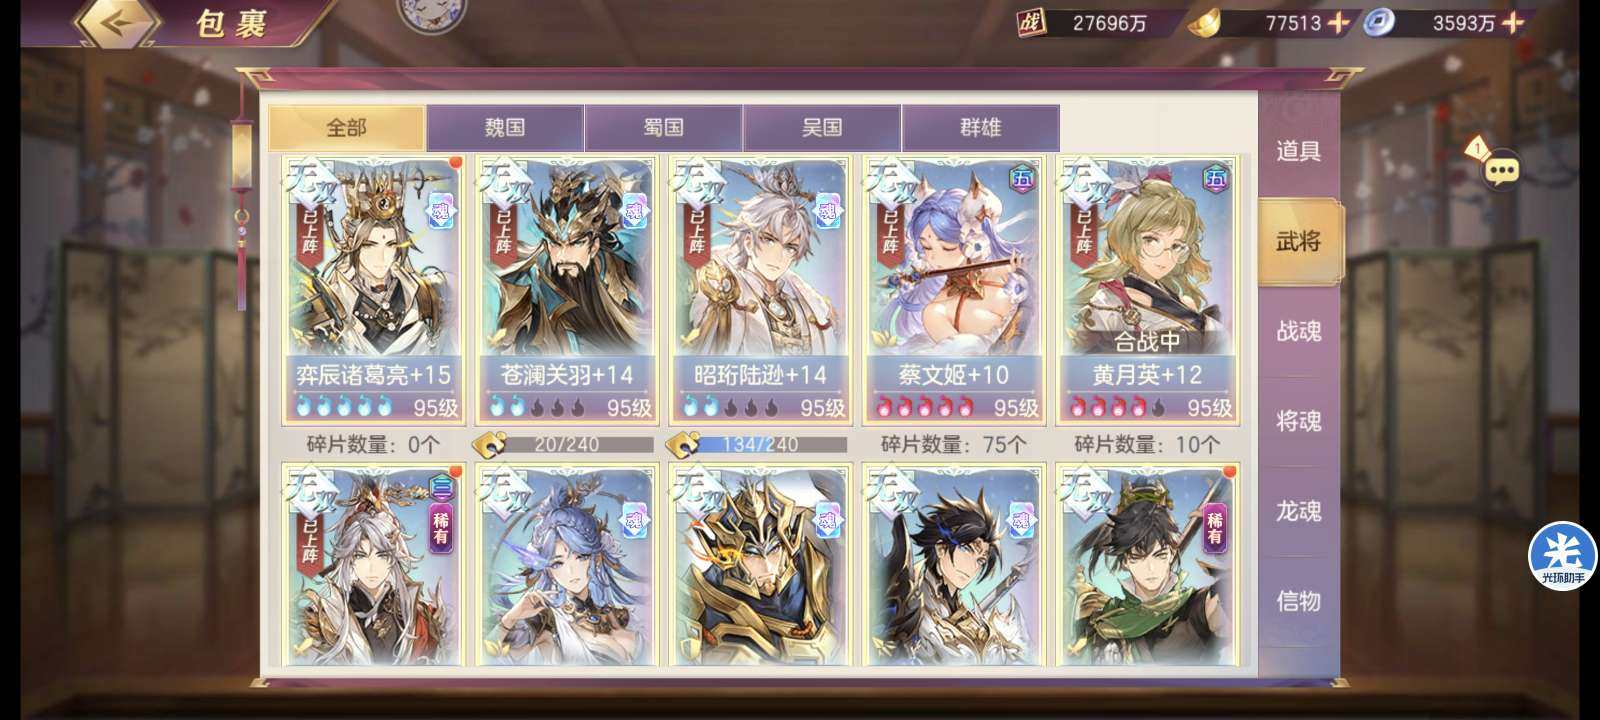
Task: Switch to the 魏国 faction tab
Action: pyautogui.click(x=505, y=128)
